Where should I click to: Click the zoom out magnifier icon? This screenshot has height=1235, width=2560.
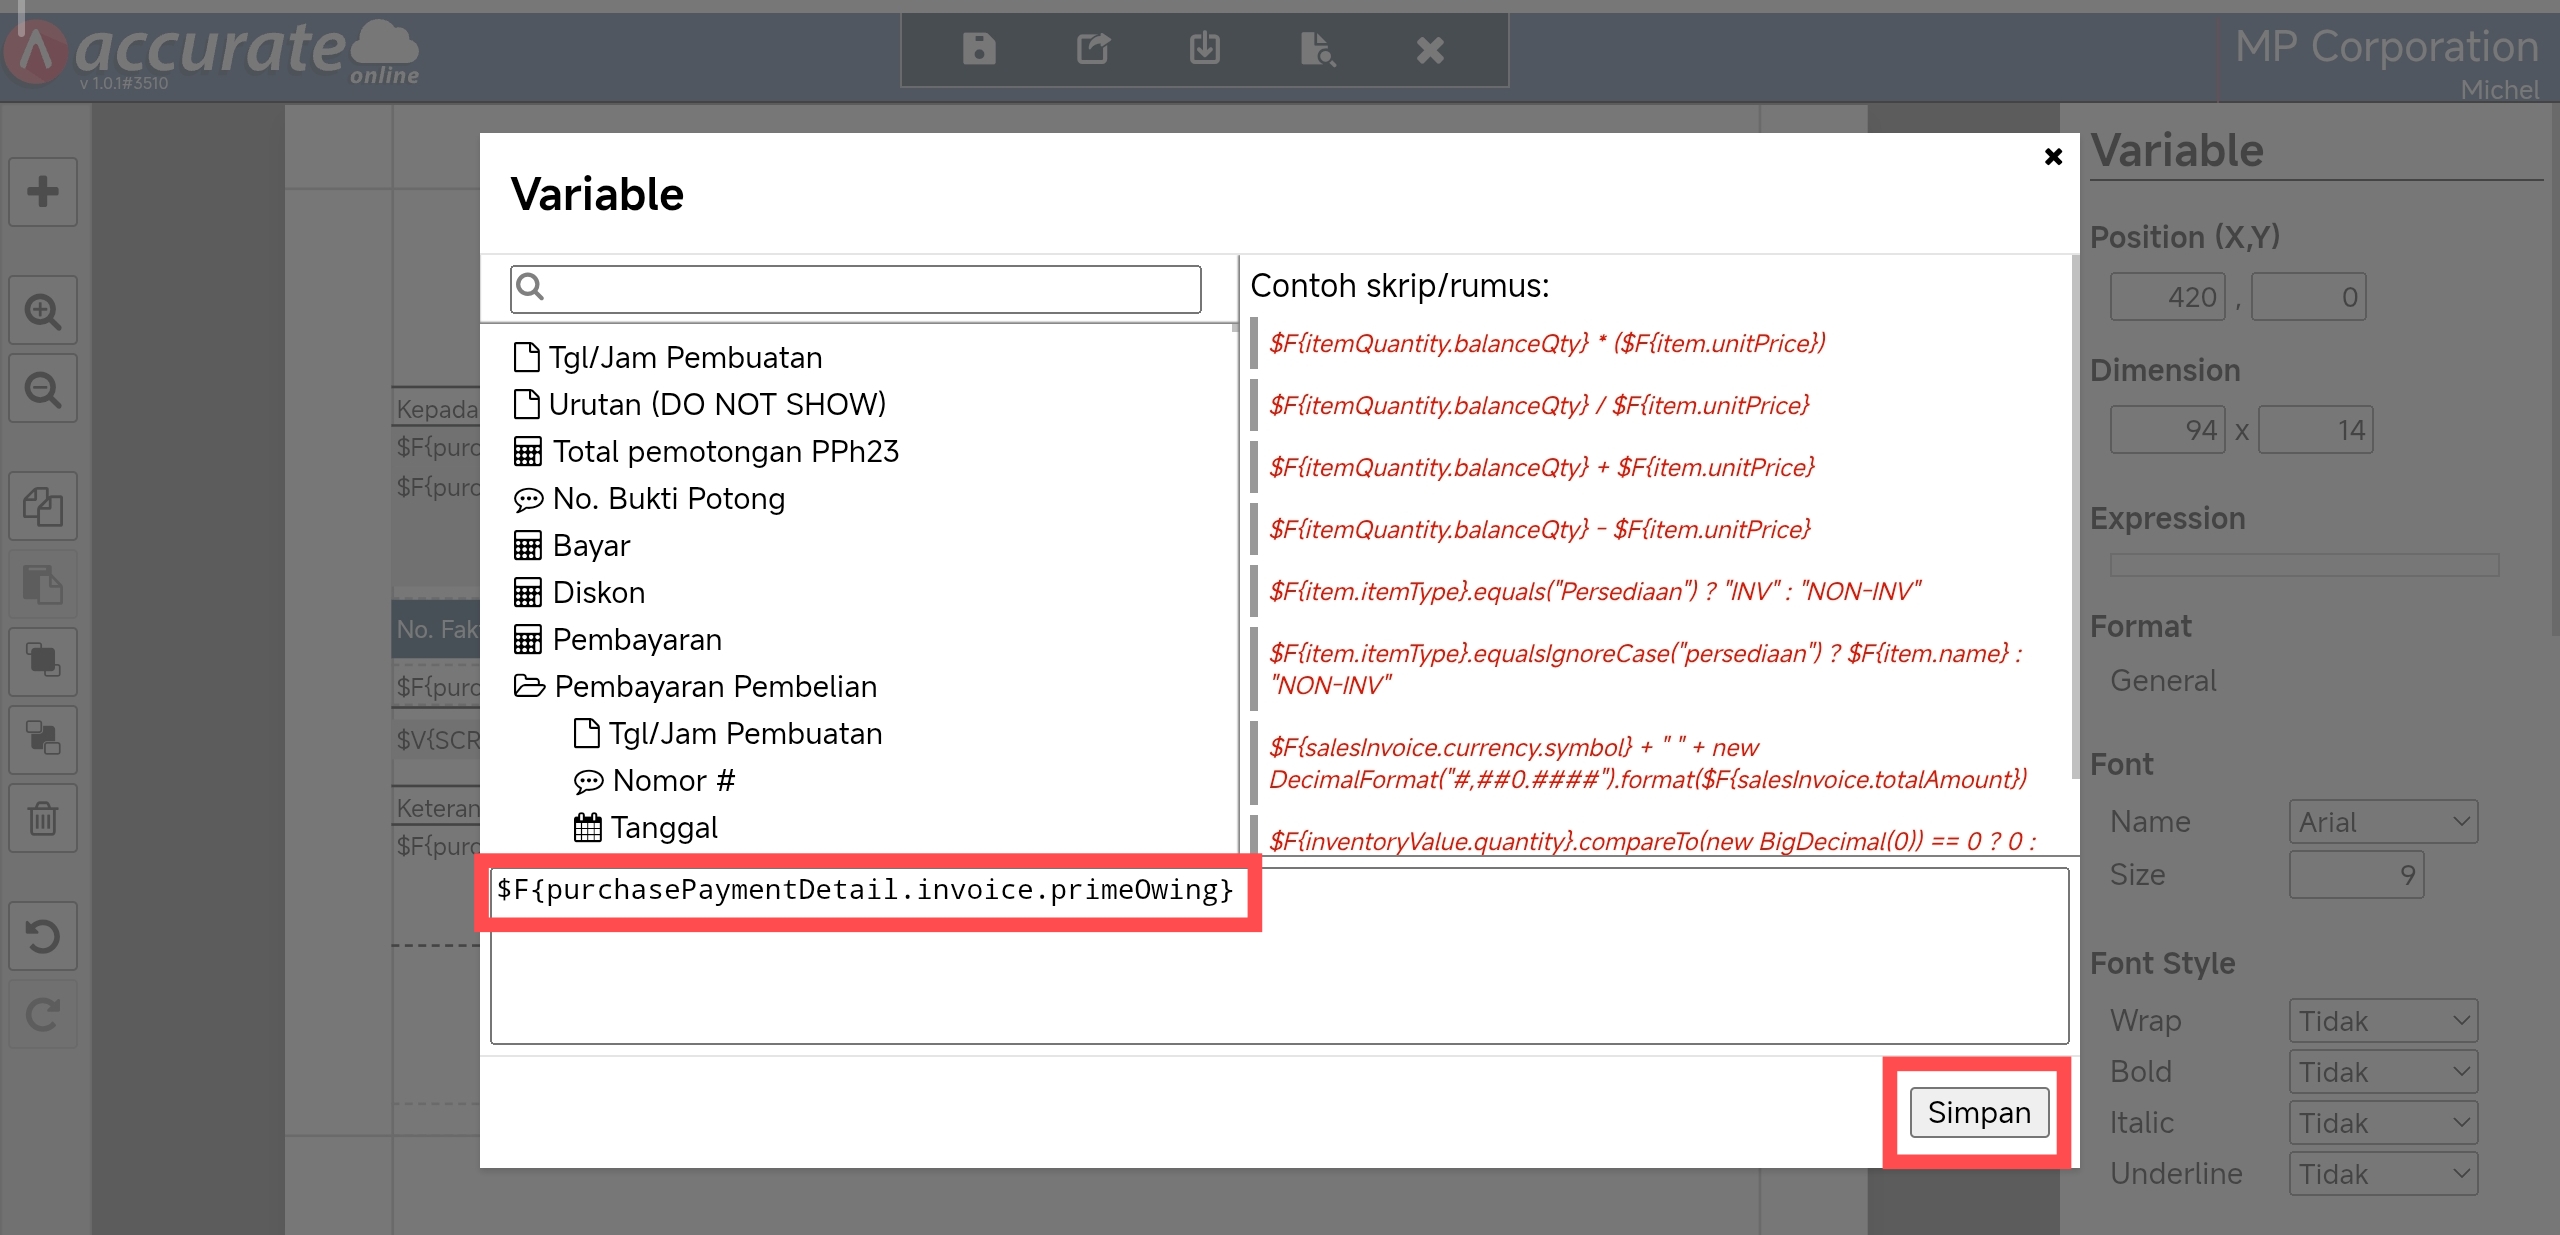click(43, 389)
